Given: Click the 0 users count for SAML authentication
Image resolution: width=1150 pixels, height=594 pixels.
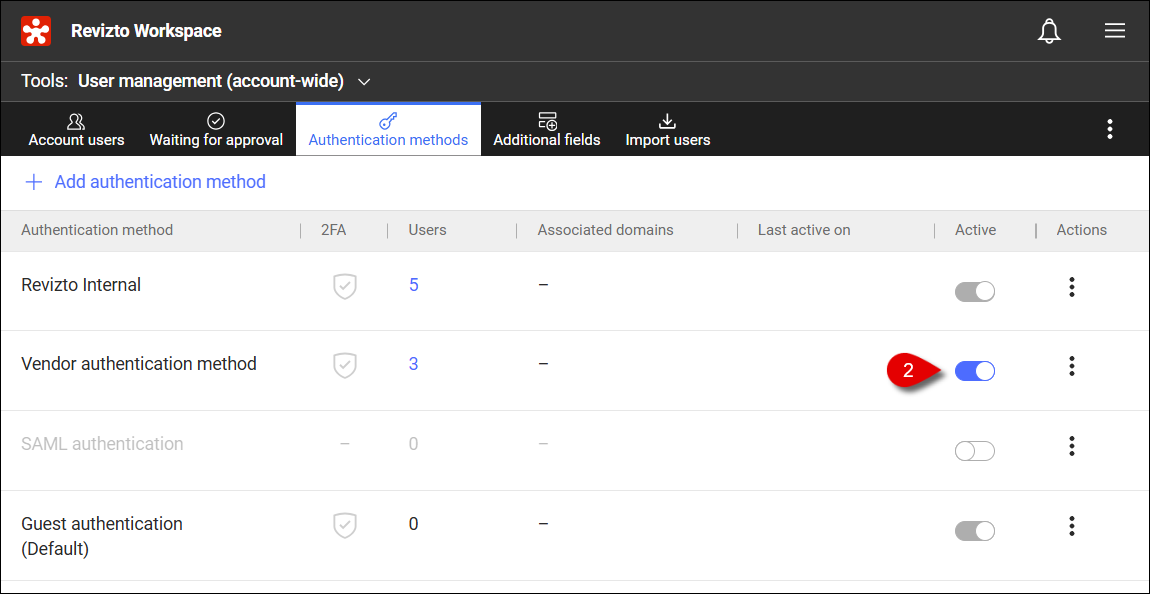Looking at the screenshot, I should coord(414,444).
